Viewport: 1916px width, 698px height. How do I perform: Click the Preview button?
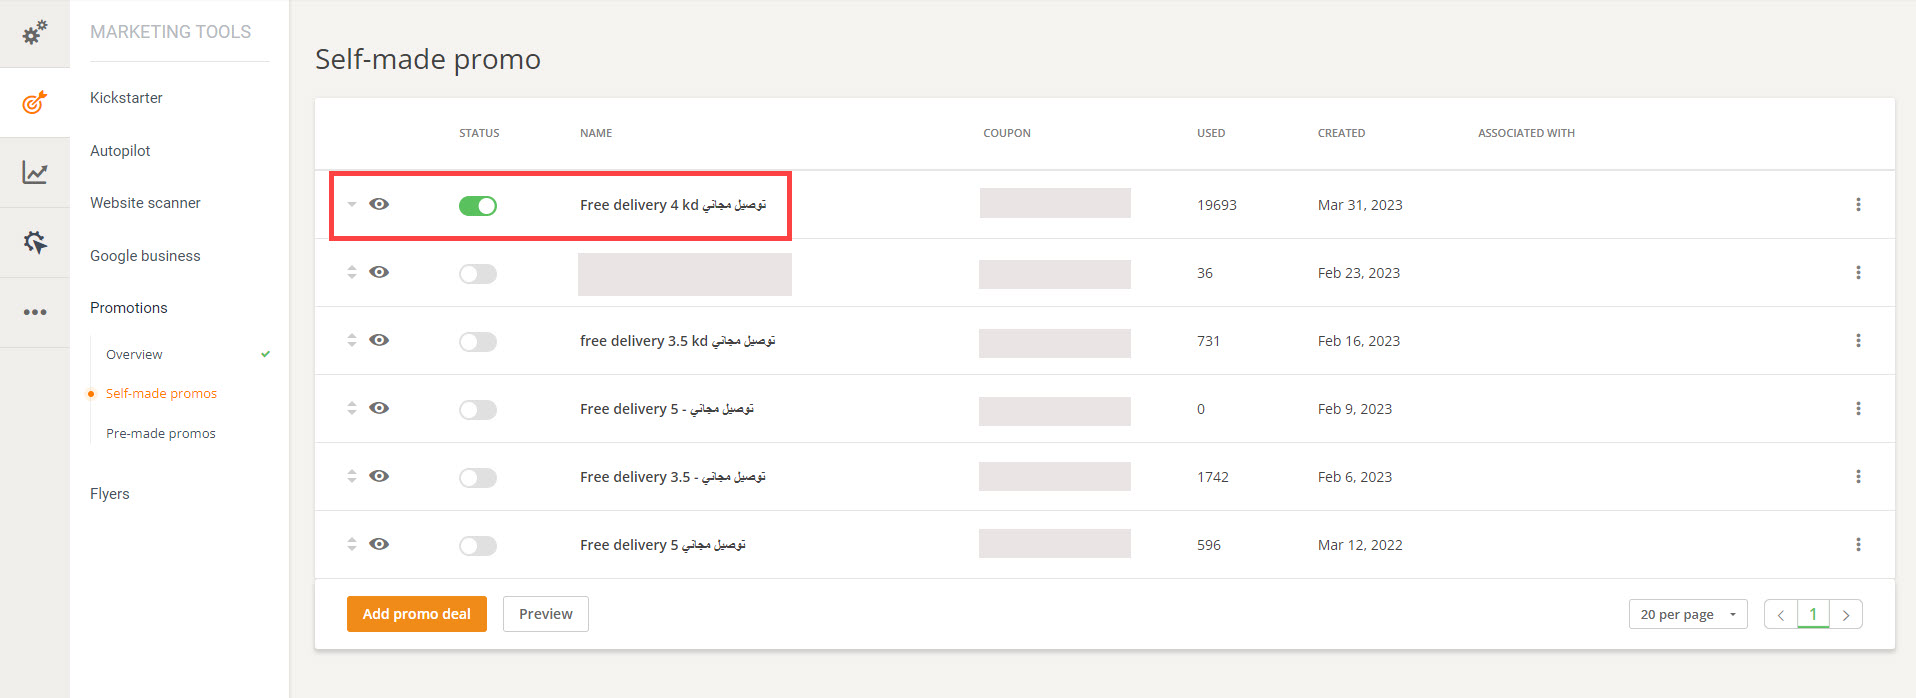[x=545, y=614]
